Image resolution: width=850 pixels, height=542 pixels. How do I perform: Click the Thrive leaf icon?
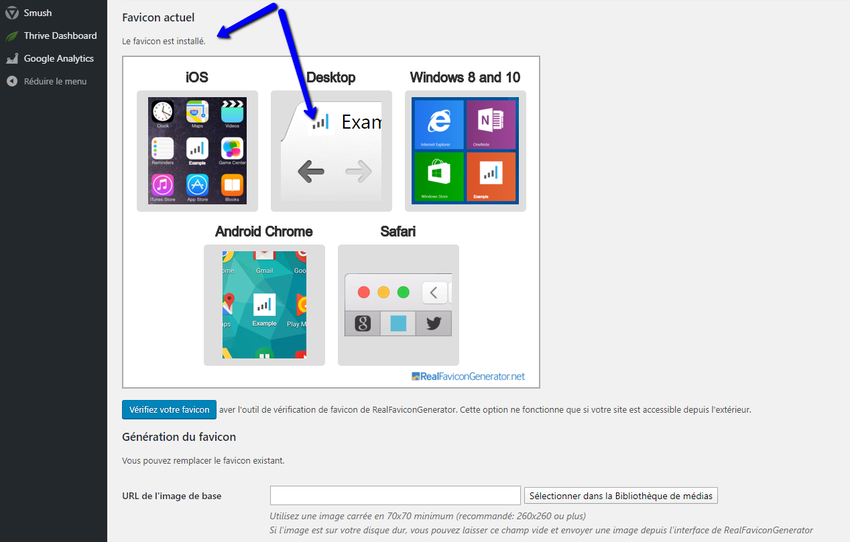coord(12,36)
